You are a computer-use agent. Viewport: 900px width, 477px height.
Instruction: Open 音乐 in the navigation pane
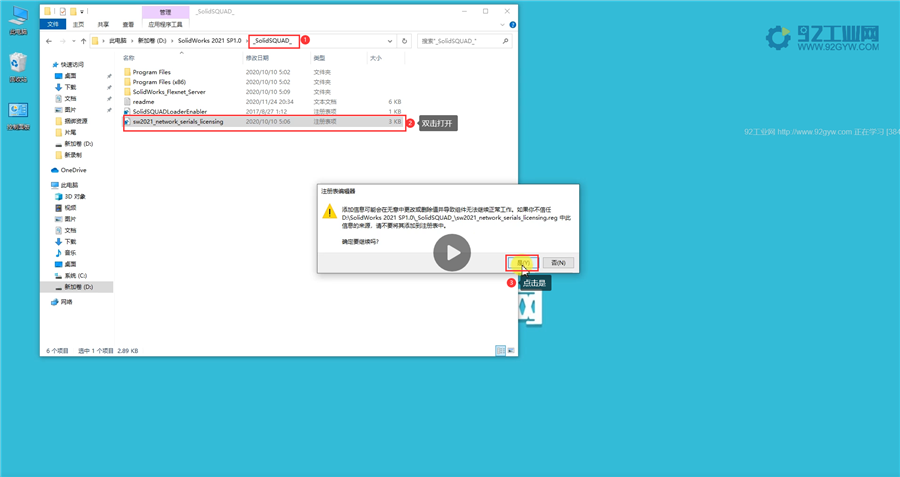point(70,253)
